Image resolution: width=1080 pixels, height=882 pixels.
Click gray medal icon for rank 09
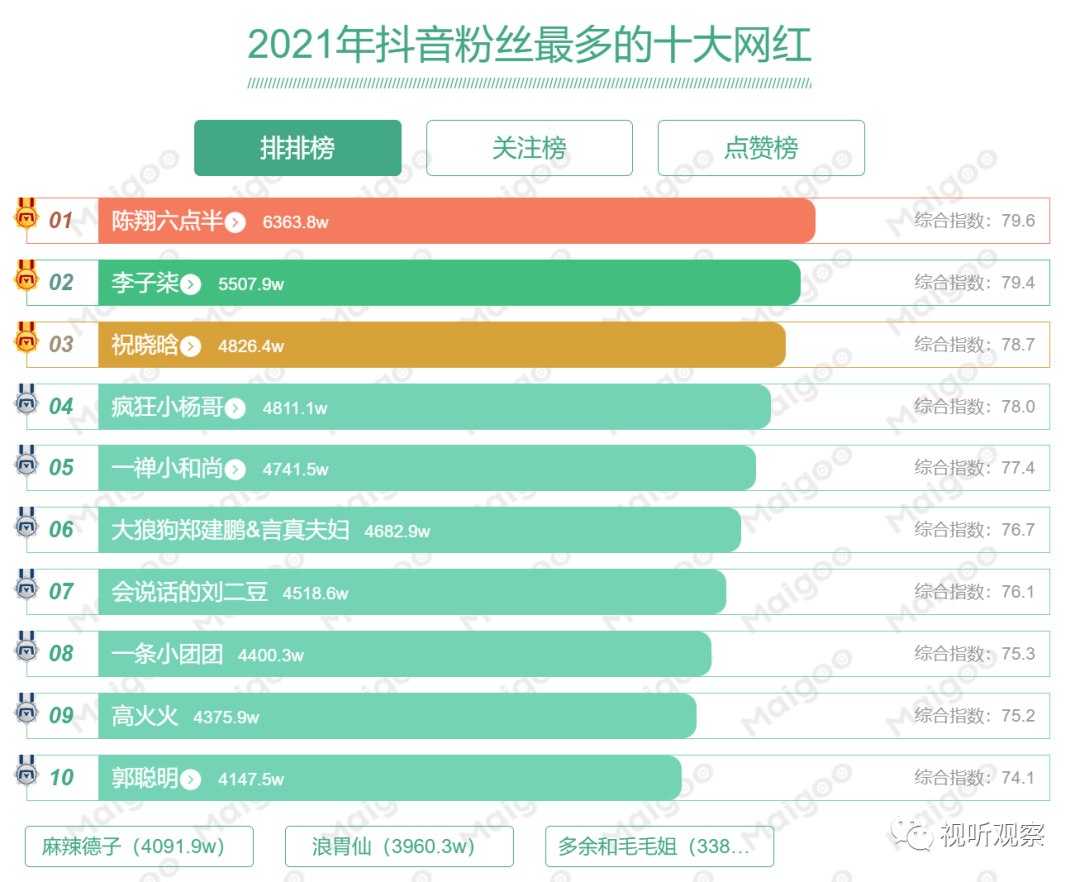pyautogui.click(x=26, y=709)
